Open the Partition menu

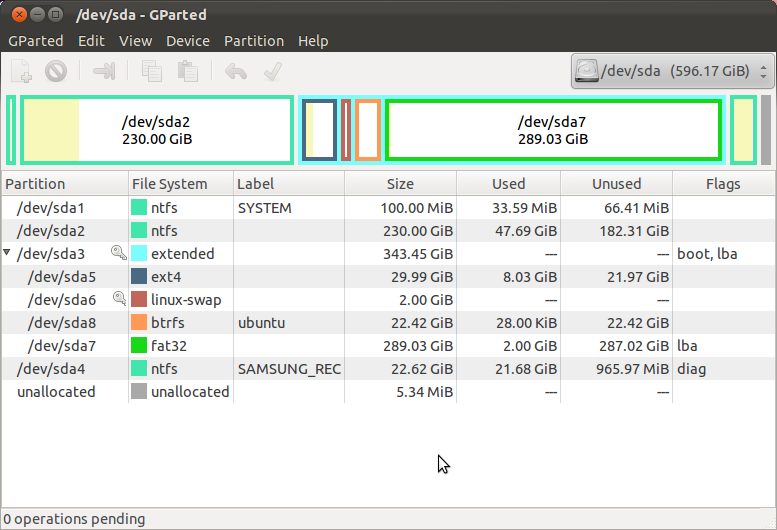click(x=253, y=41)
